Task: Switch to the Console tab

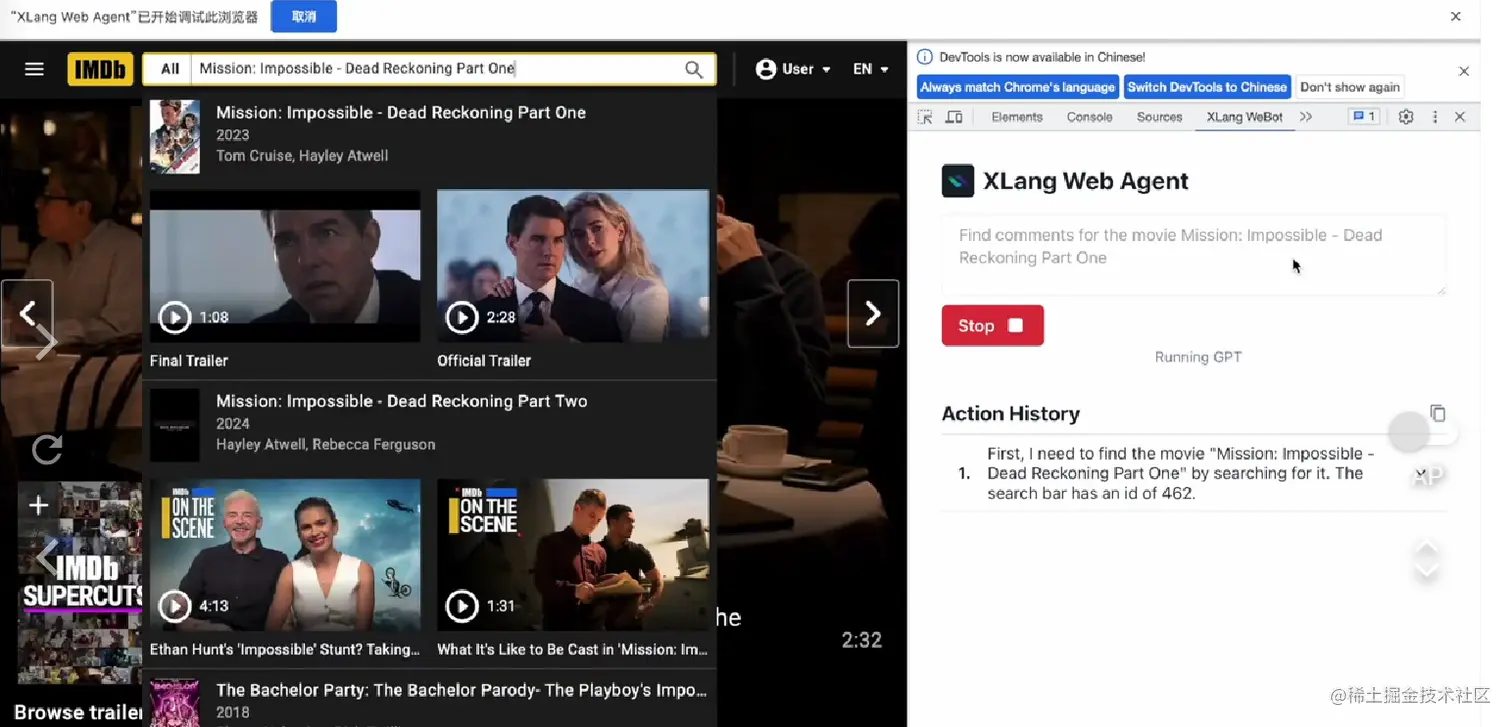Action: (x=1090, y=117)
